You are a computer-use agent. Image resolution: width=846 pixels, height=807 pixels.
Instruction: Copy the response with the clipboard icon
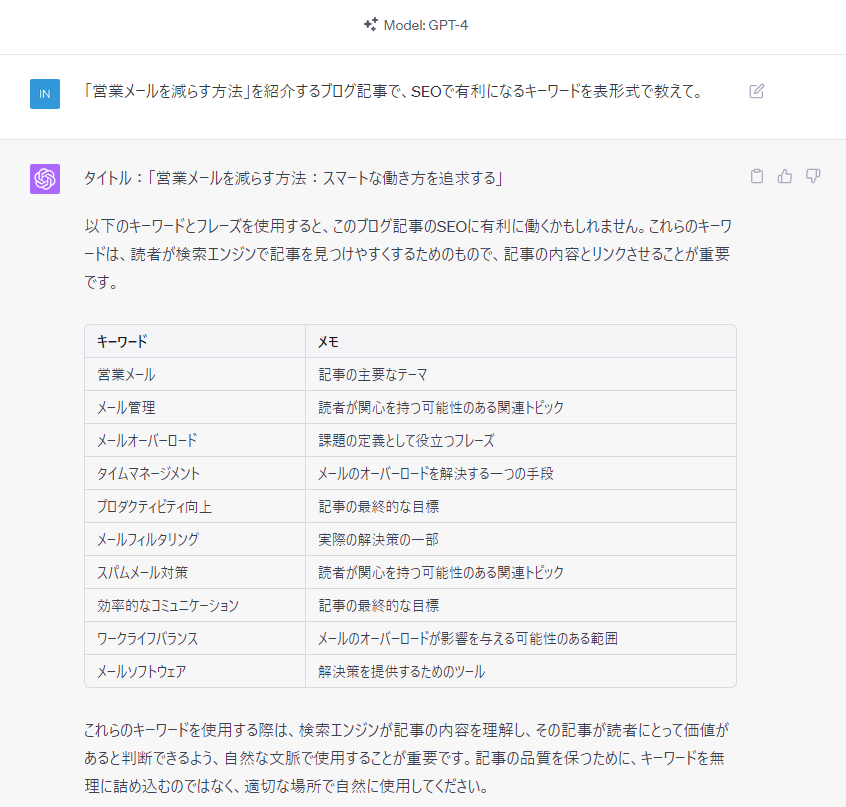[x=756, y=176]
